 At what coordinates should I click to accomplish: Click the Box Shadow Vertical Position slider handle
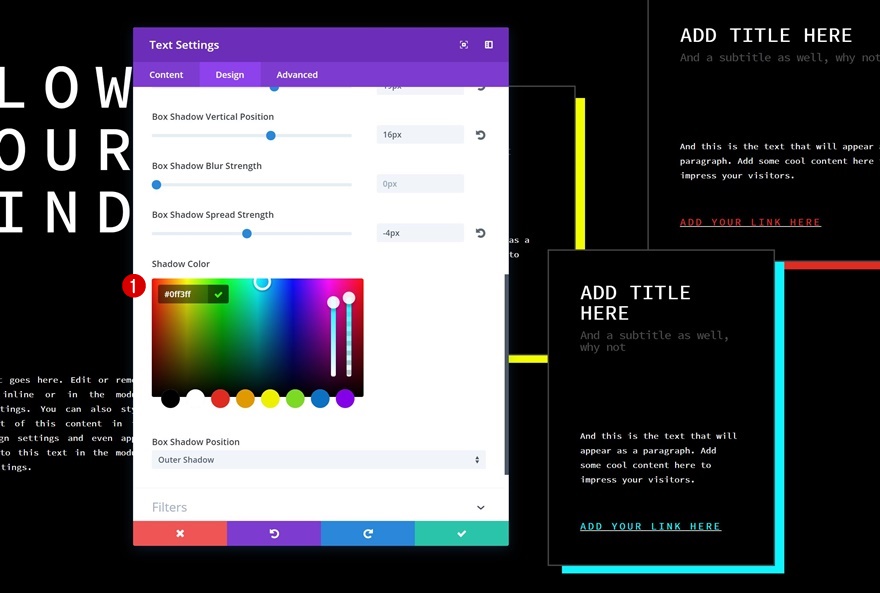(271, 135)
